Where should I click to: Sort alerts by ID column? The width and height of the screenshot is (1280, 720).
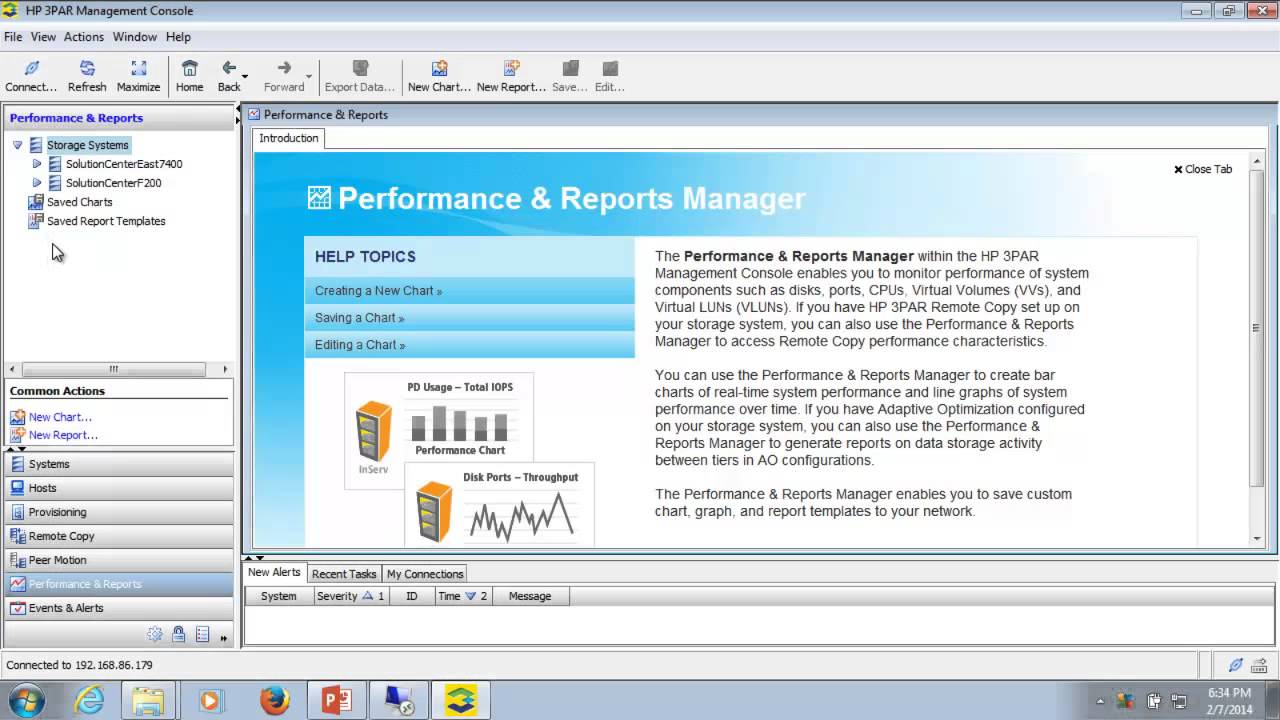pyautogui.click(x=411, y=596)
